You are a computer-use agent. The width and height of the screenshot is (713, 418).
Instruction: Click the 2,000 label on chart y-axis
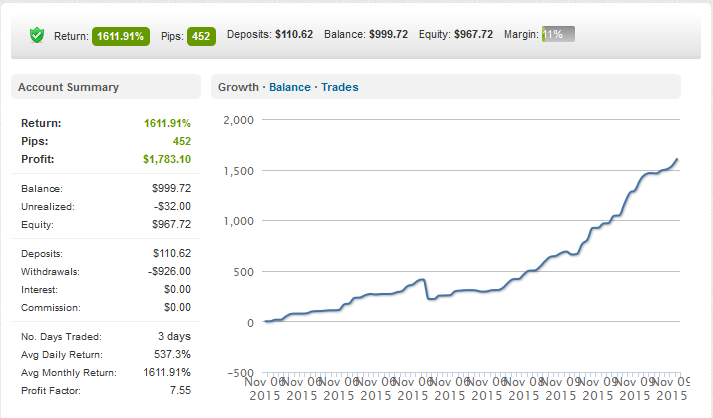point(240,120)
